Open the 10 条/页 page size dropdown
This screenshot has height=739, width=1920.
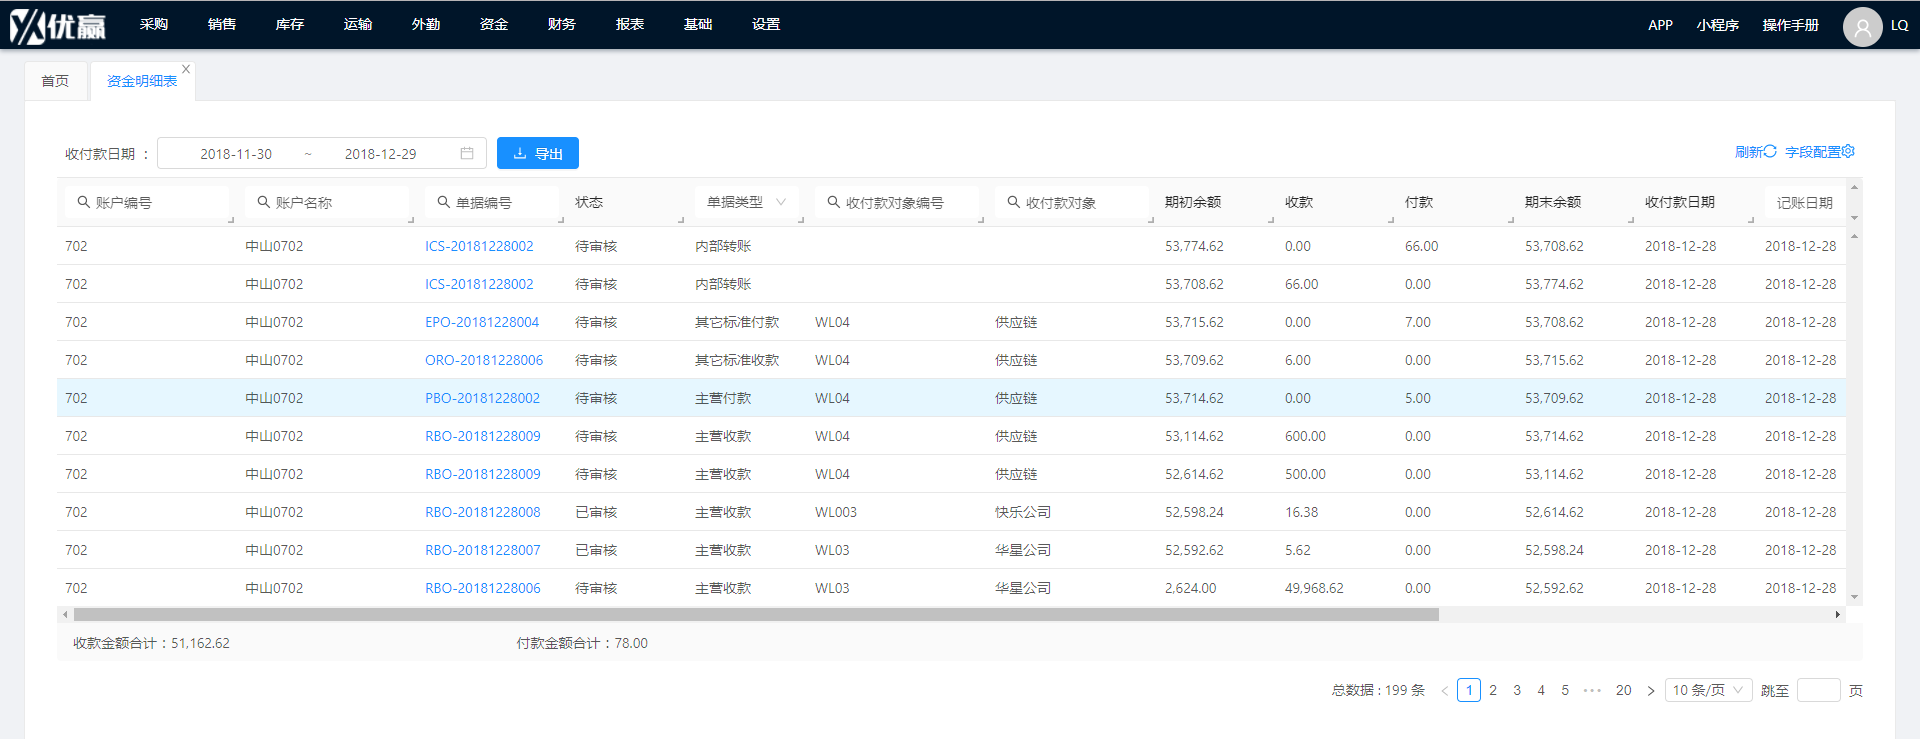[x=1708, y=690]
